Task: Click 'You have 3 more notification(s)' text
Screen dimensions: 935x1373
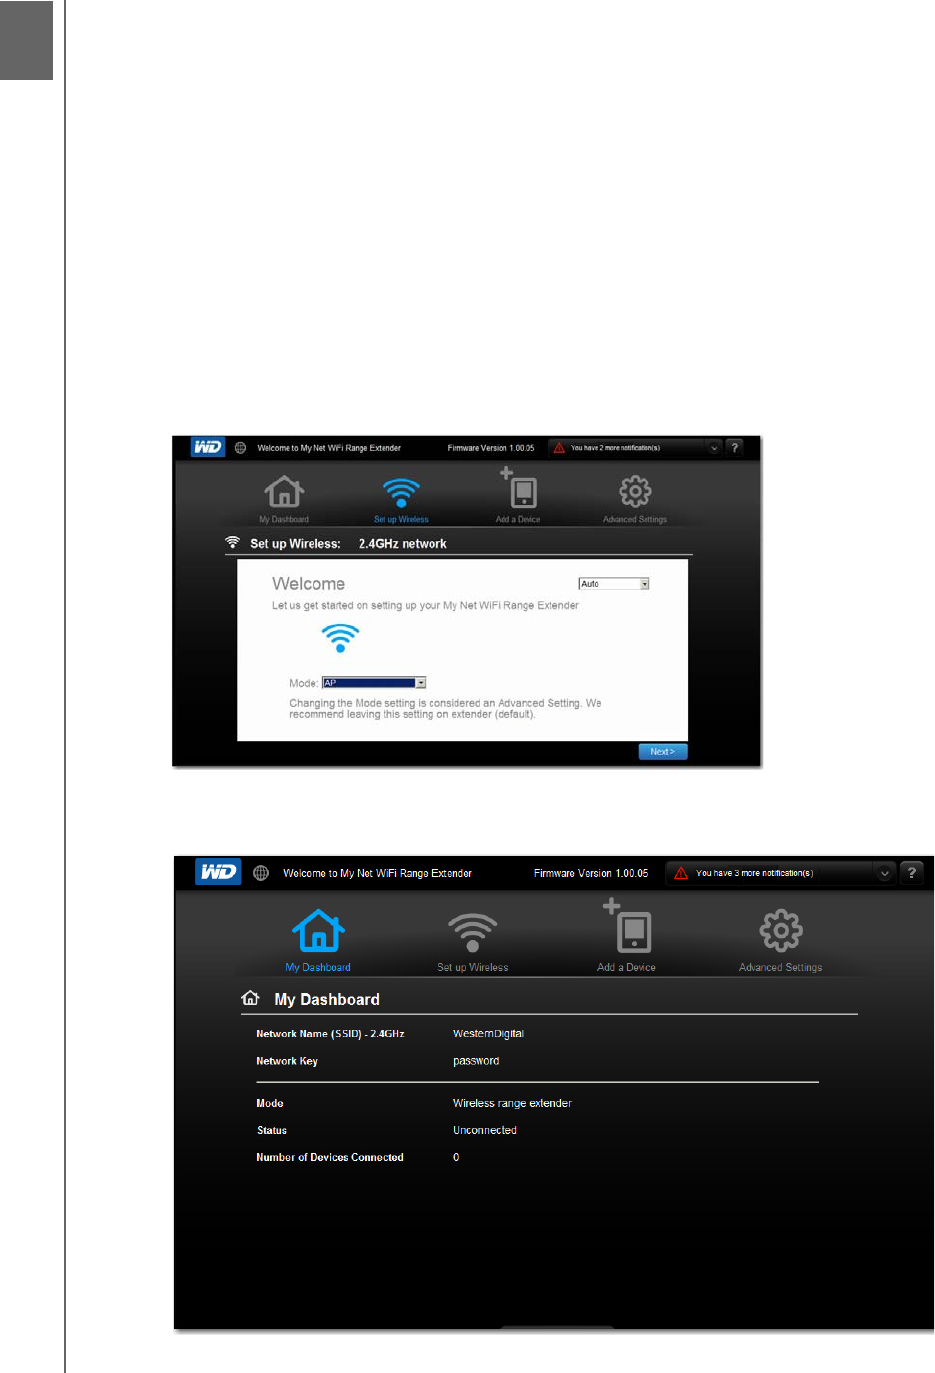Action: click(x=755, y=873)
